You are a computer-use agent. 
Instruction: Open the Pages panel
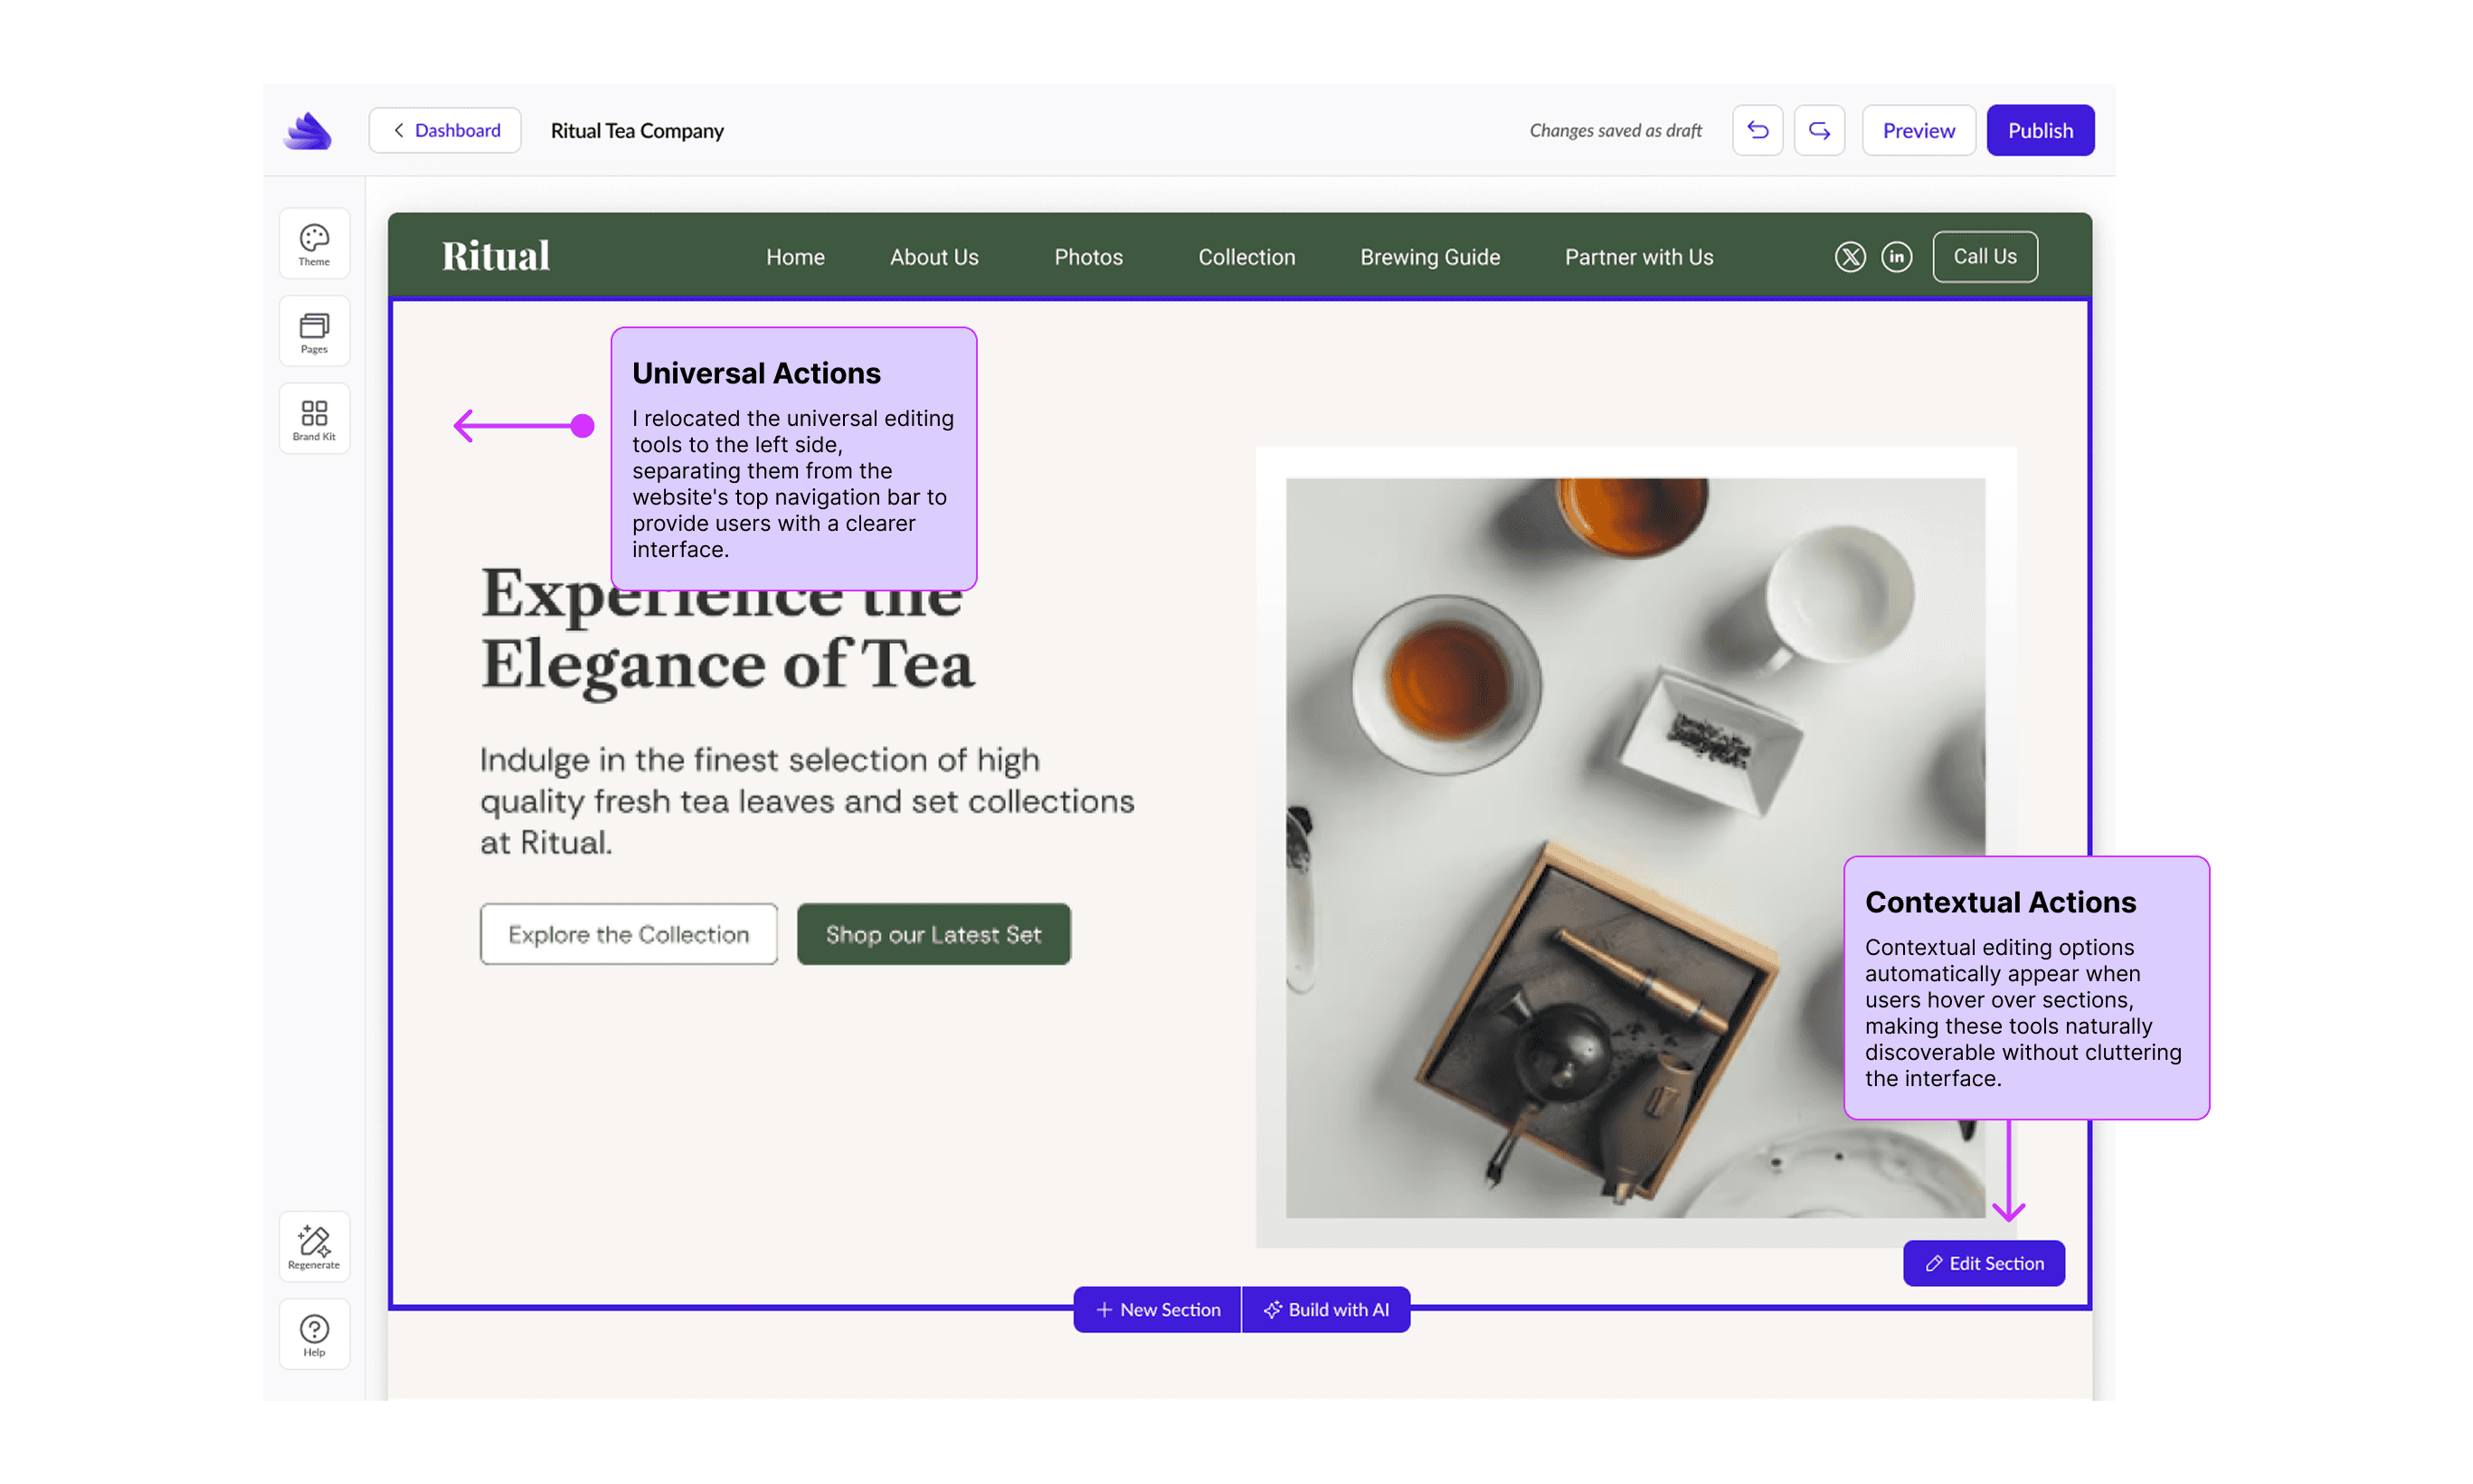314,331
